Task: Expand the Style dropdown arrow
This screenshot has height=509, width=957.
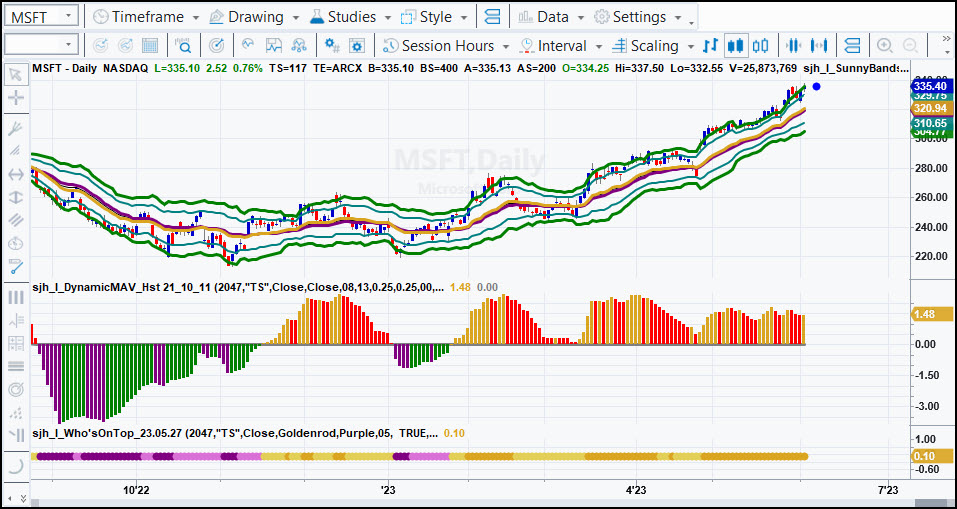Action: click(x=464, y=18)
